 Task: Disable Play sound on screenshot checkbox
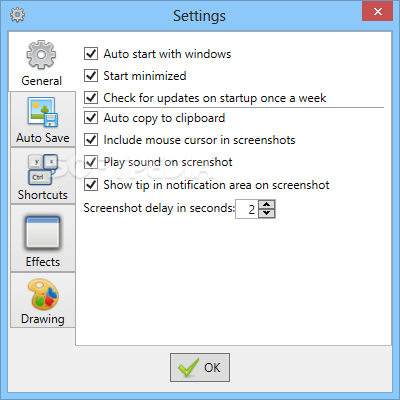[x=91, y=162]
